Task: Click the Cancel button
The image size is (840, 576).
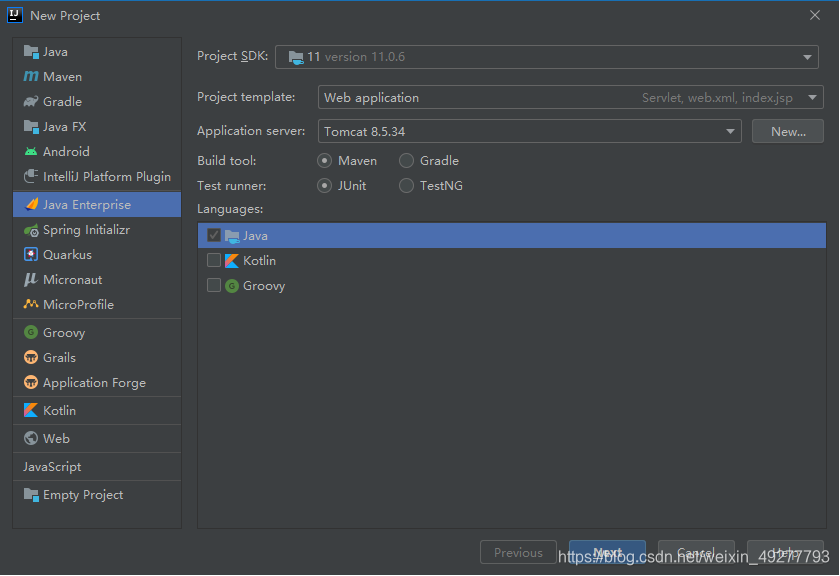Action: click(696, 552)
